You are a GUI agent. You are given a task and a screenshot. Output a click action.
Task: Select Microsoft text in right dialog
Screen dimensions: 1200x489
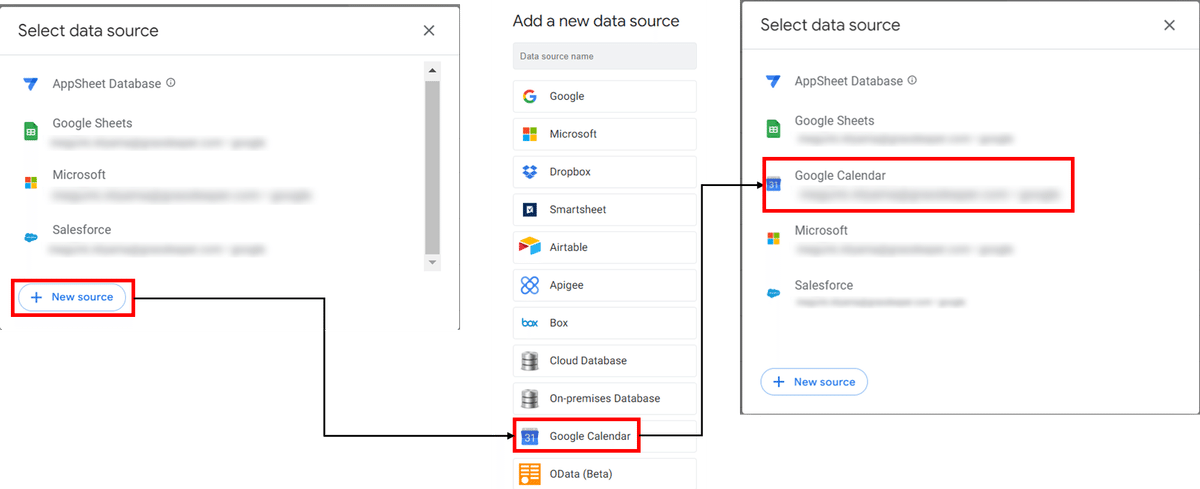click(821, 231)
